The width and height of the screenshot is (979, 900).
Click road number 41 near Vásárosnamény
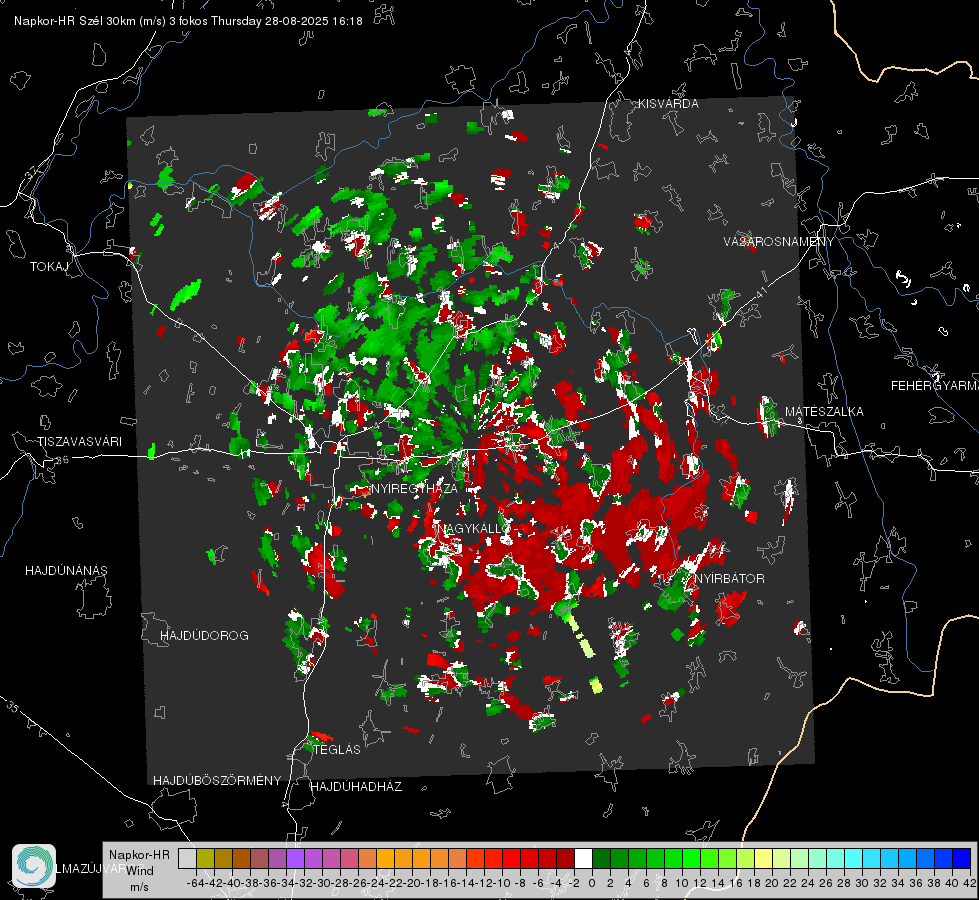click(x=760, y=292)
